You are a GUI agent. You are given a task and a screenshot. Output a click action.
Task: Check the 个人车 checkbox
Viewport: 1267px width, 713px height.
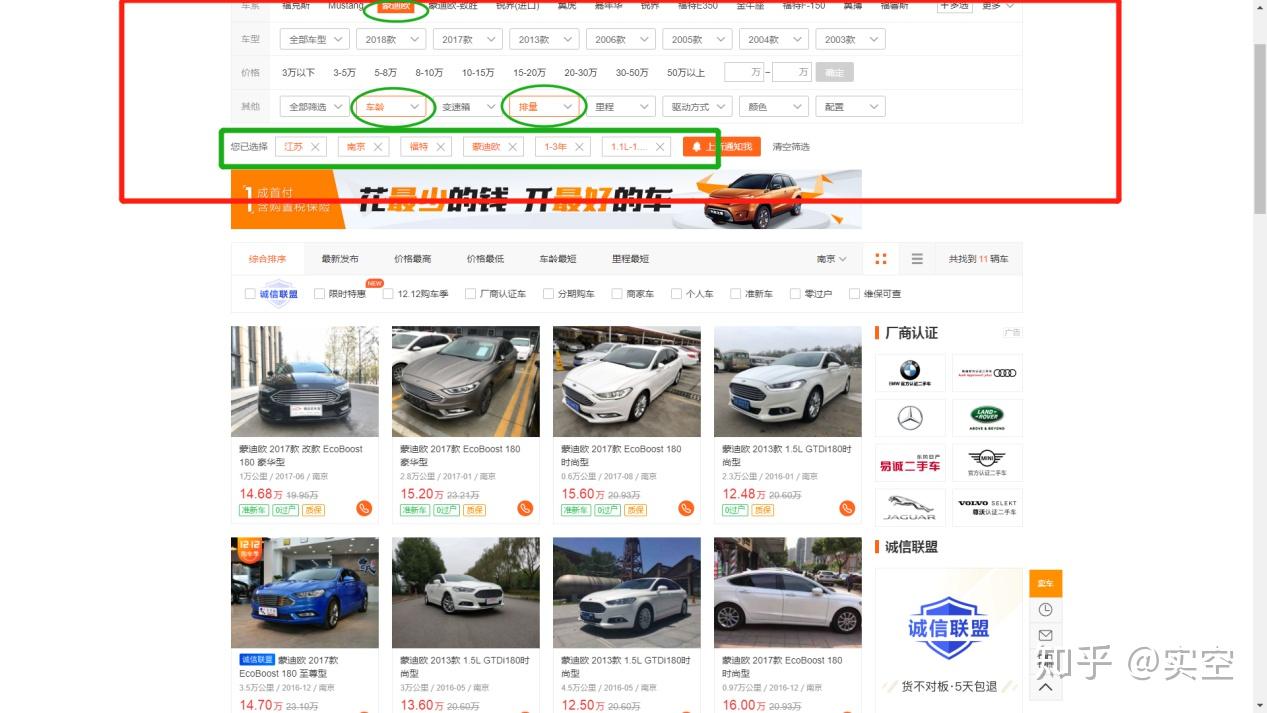(x=677, y=294)
